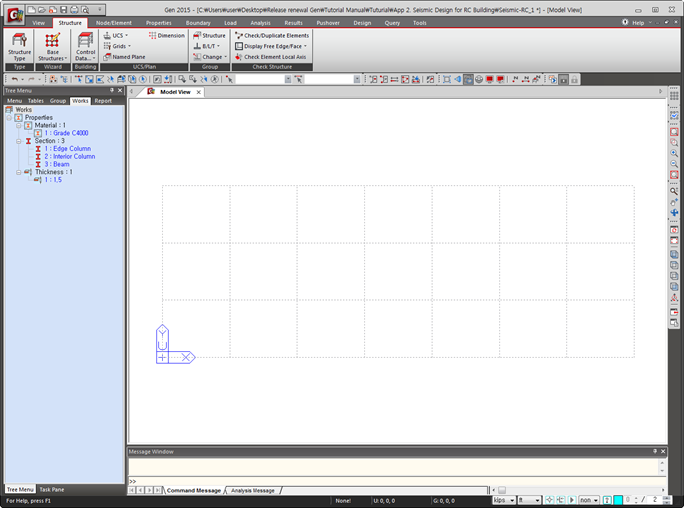Collapse the Section tree node

click(x=18, y=141)
